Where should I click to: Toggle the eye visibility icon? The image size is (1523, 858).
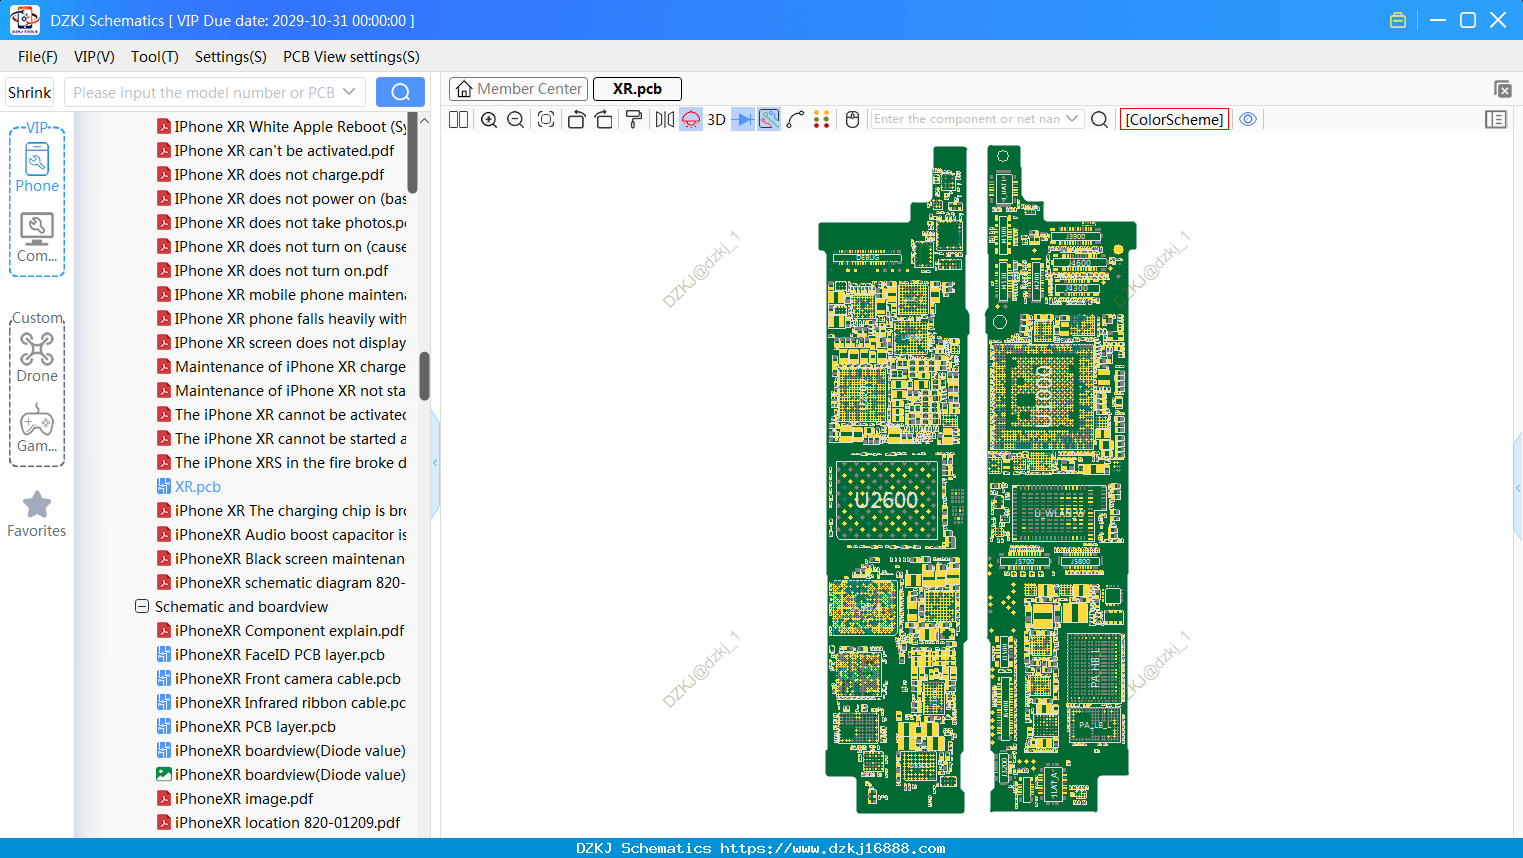(x=1248, y=119)
